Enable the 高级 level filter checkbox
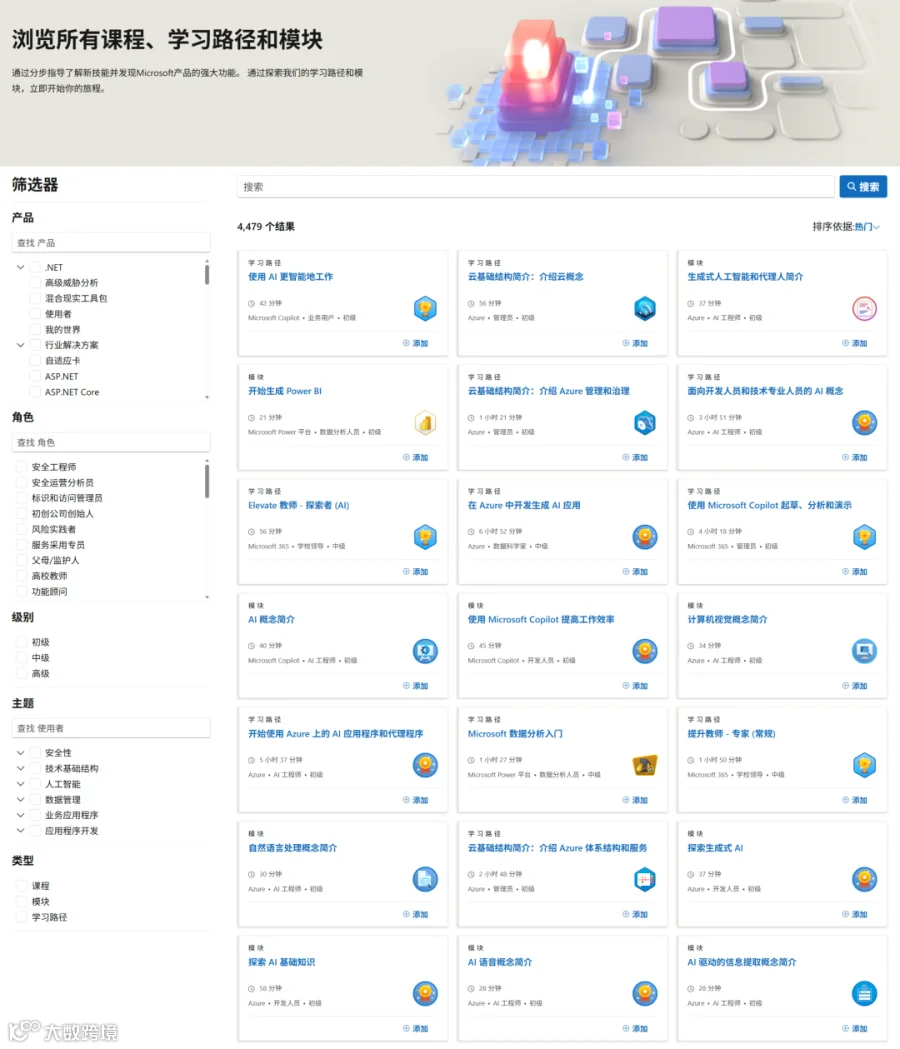The height and width of the screenshot is (1049, 900). click(x=21, y=674)
